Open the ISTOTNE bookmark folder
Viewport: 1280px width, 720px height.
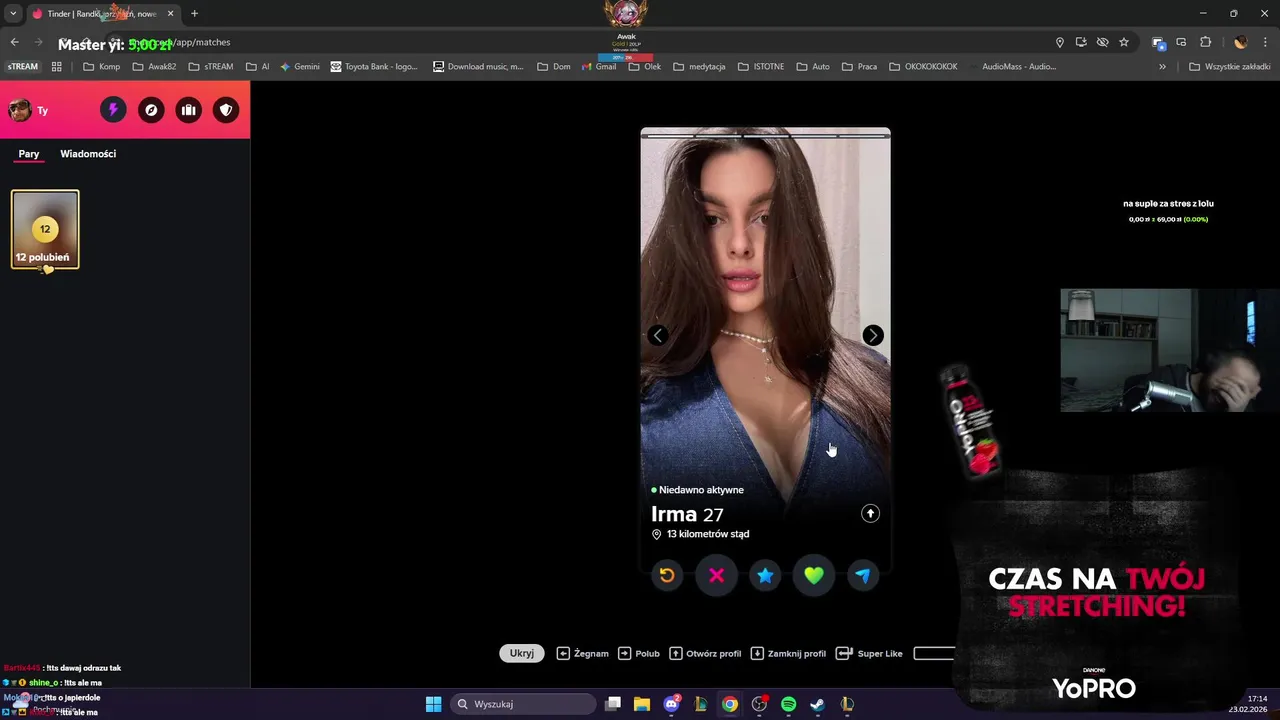click(761, 67)
